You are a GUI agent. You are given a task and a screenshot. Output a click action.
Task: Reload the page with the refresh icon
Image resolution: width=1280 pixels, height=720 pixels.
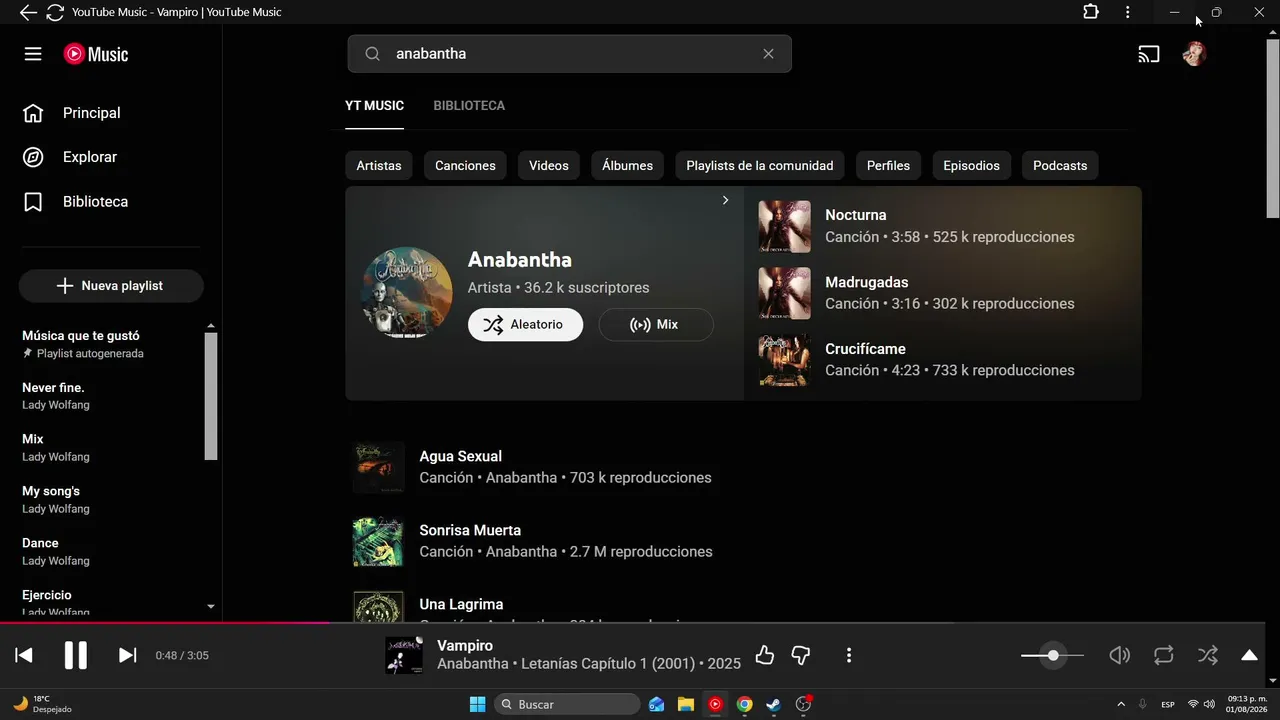click(55, 12)
